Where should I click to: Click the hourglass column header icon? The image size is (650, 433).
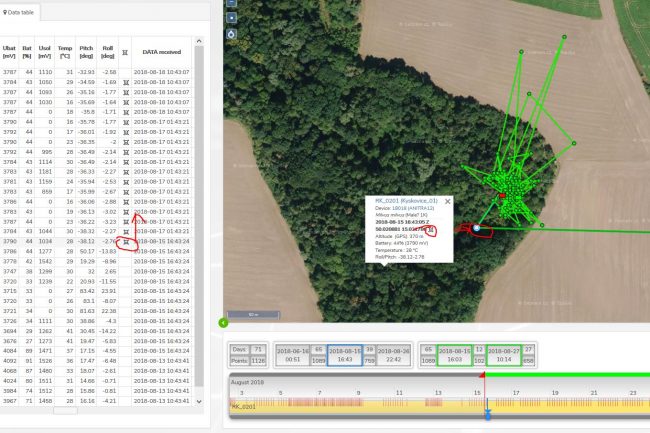coord(124,50)
